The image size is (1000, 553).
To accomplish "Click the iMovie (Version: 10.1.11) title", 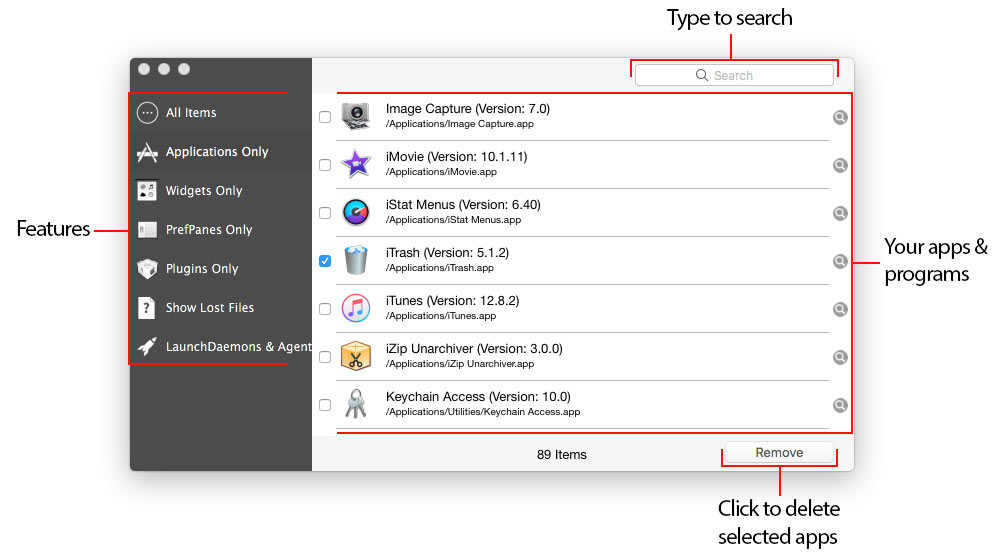I will 457,157.
